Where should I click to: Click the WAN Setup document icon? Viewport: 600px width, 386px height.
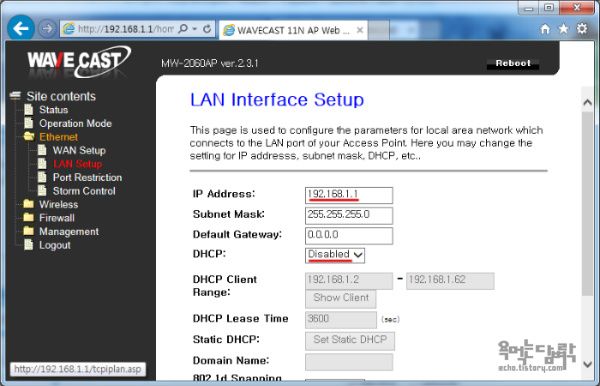click(42, 150)
